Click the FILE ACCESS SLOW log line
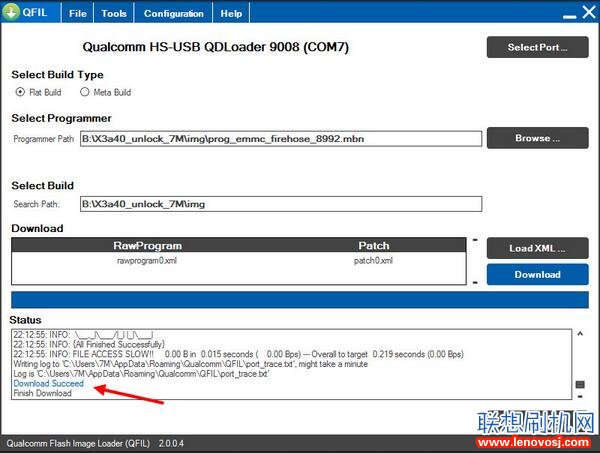Image resolution: width=600 pixels, height=453 pixels. click(238, 354)
